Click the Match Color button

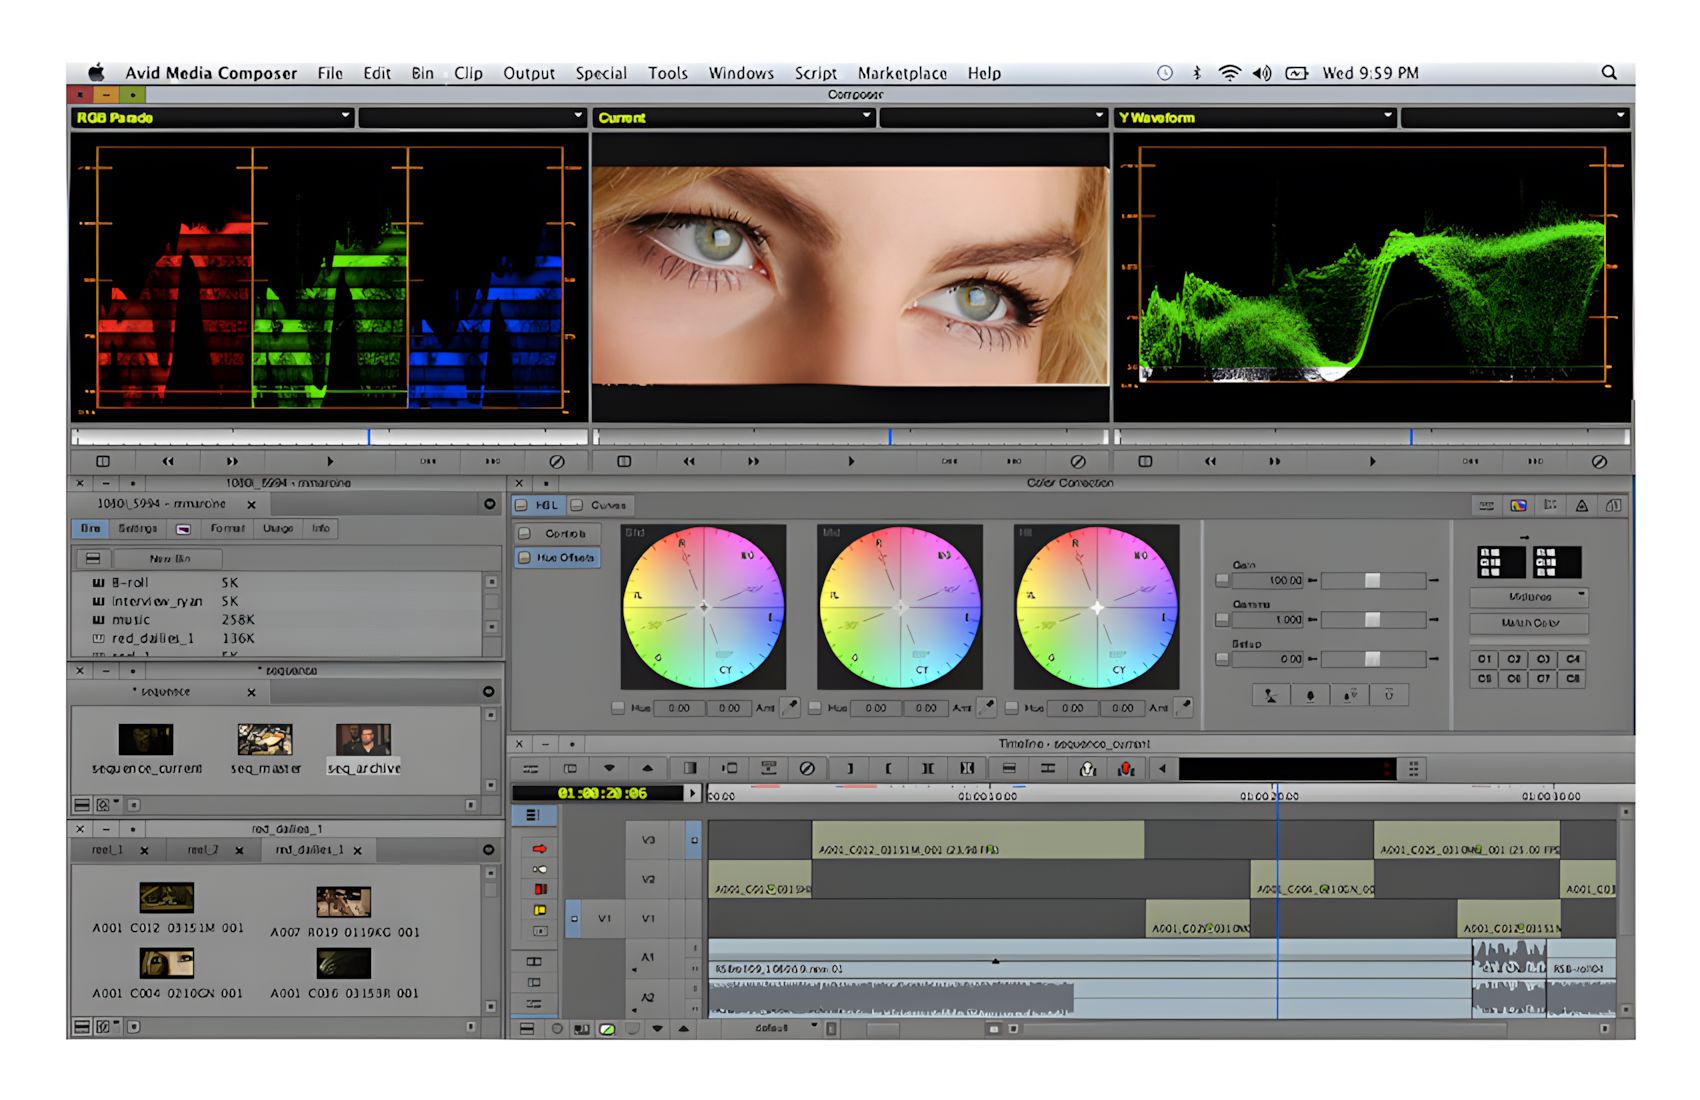pos(1529,622)
